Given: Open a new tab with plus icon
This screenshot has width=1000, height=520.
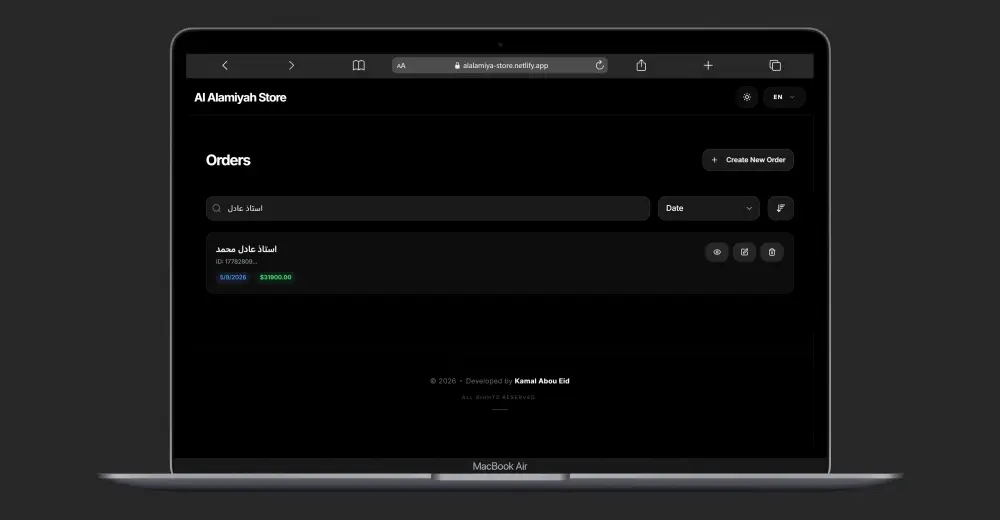Looking at the screenshot, I should point(708,65).
